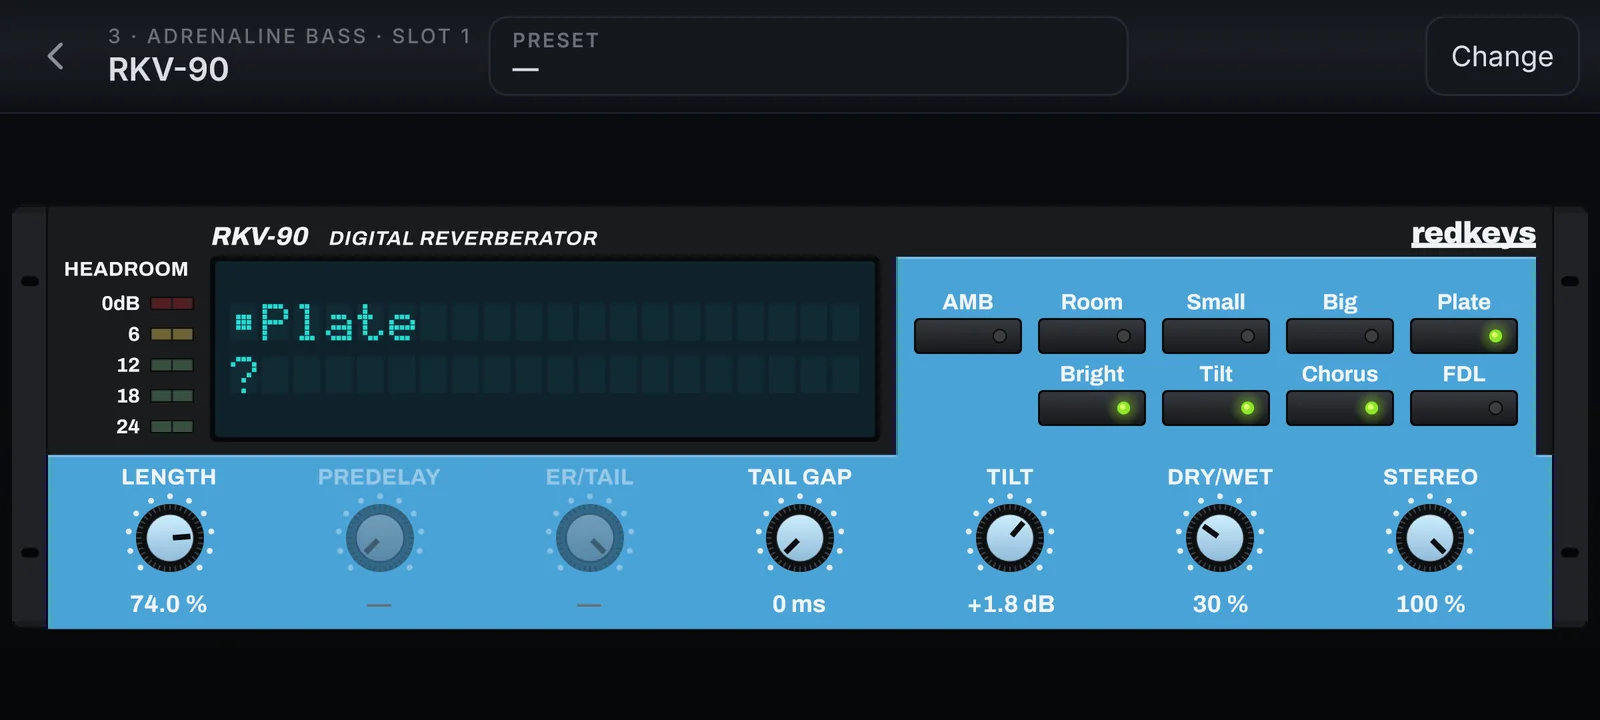Select the Plate reverb mode button
Viewport: 1600px width, 720px height.
[x=1464, y=336]
